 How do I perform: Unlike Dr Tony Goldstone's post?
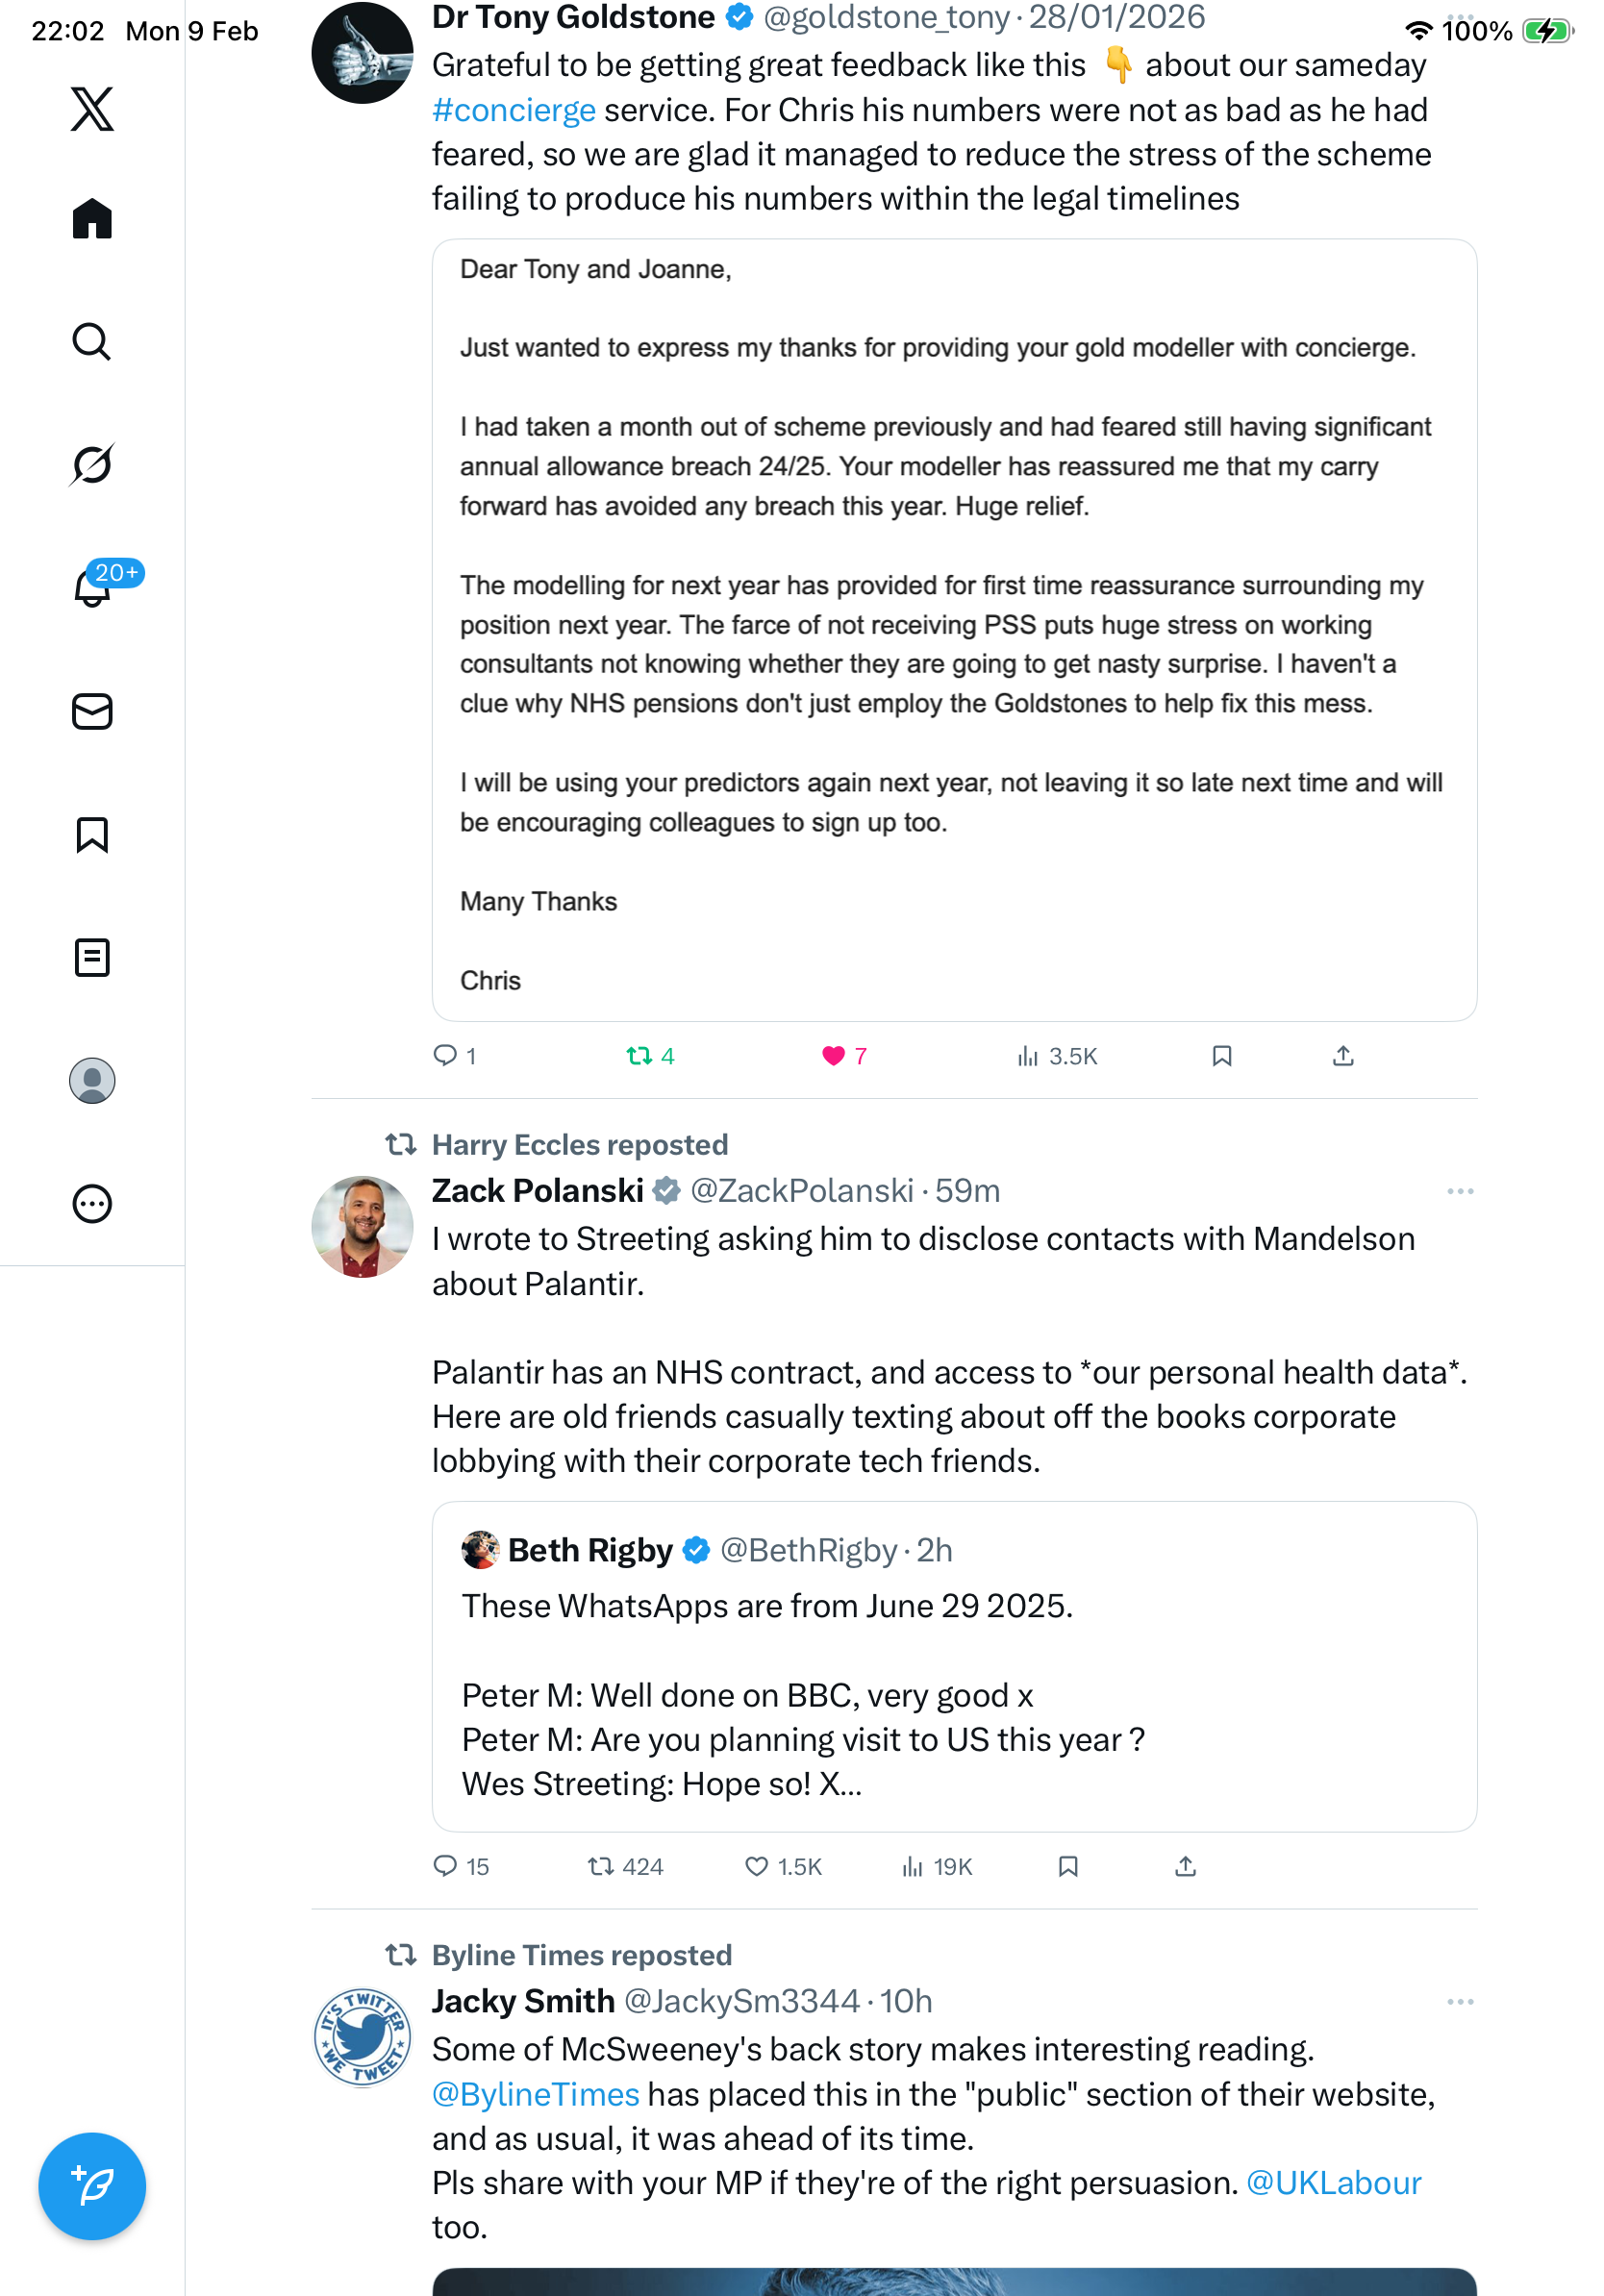tap(833, 1056)
